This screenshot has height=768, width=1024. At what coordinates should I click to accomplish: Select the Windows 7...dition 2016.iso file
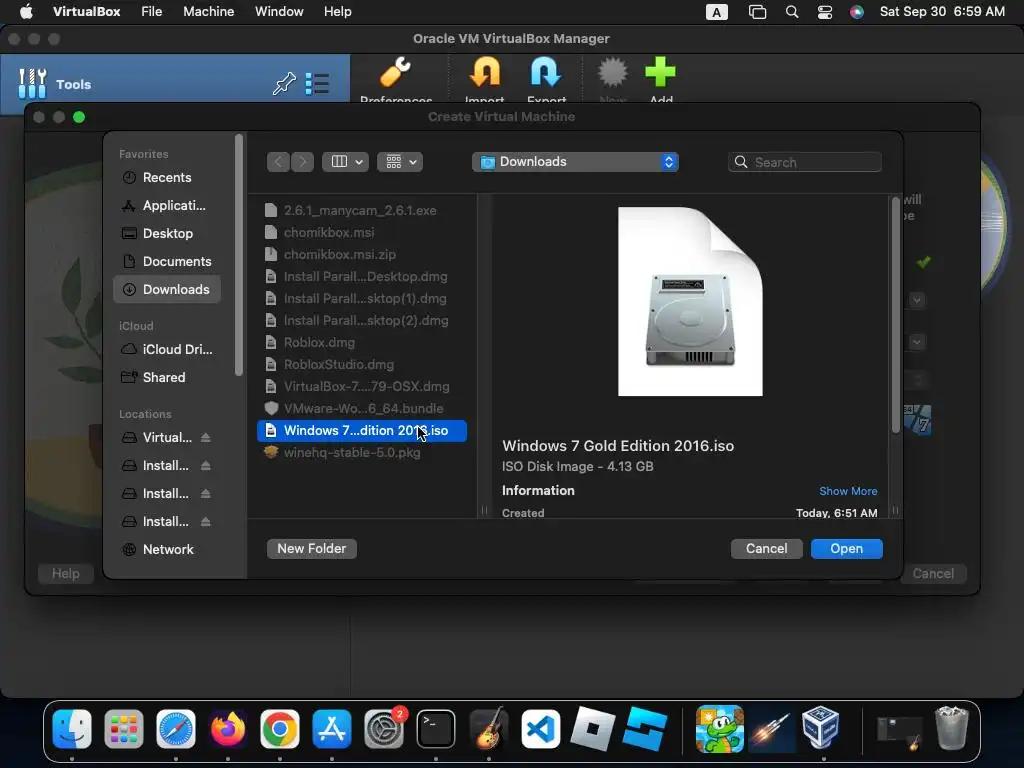click(362, 430)
